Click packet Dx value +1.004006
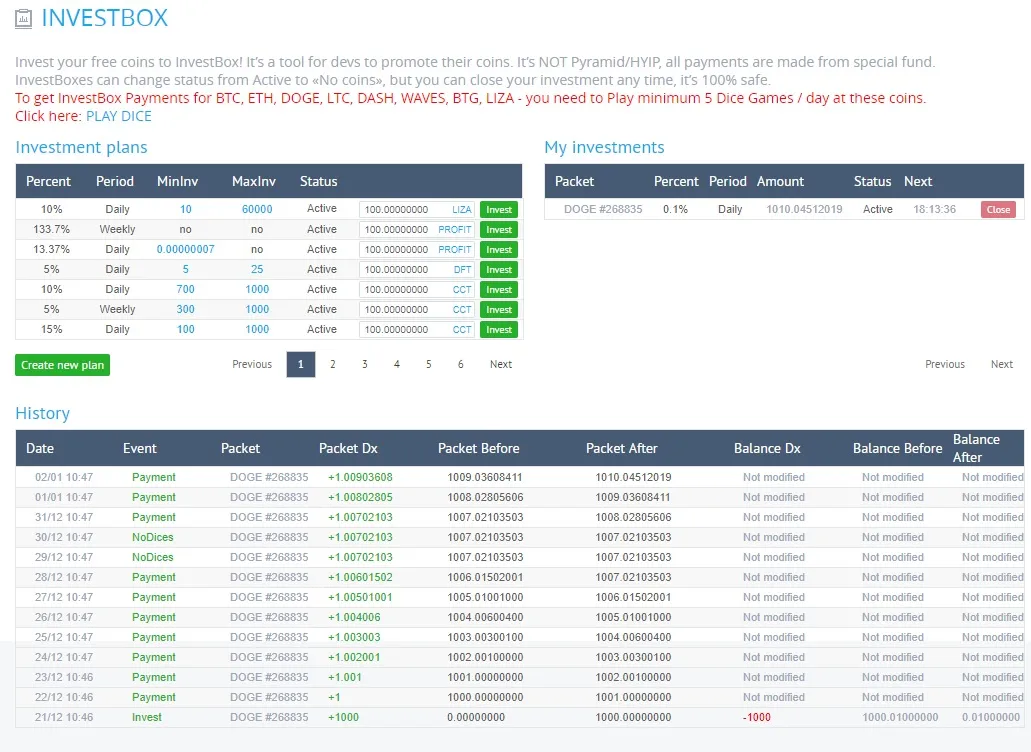Screen dimensions: 1031x752 point(354,617)
